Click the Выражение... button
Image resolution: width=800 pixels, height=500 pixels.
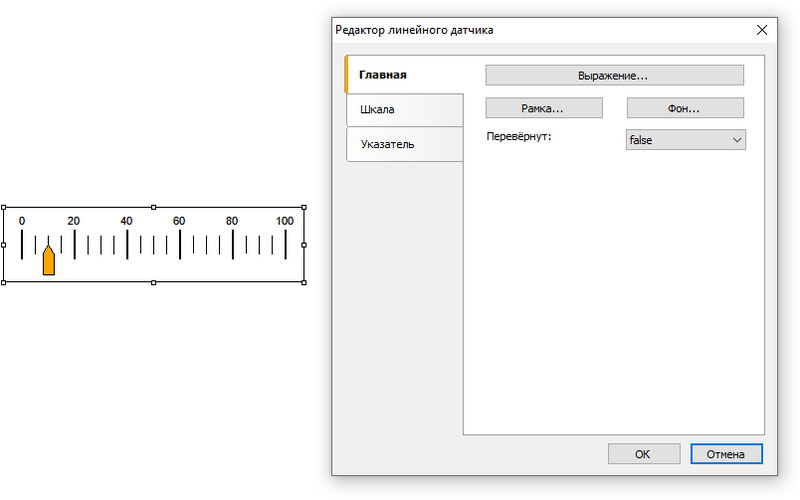614,76
